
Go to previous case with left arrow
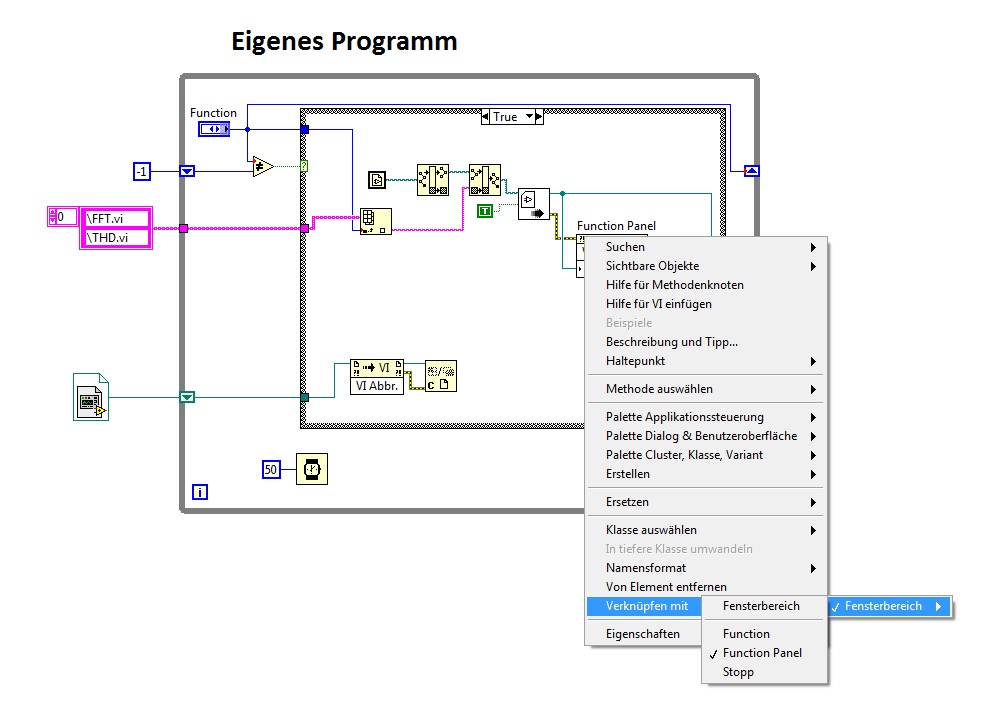[485, 117]
